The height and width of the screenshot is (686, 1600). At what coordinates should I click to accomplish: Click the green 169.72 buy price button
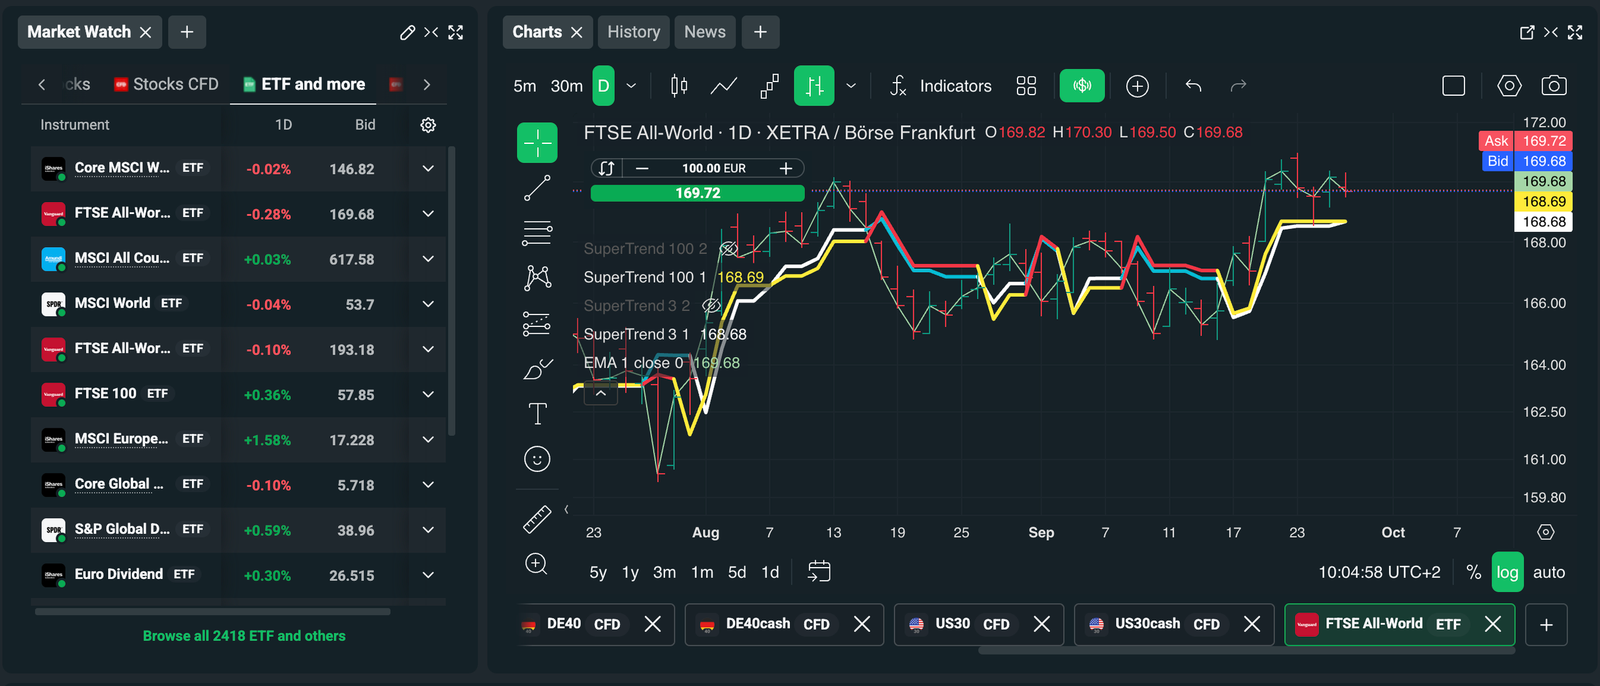pyautogui.click(x=698, y=193)
